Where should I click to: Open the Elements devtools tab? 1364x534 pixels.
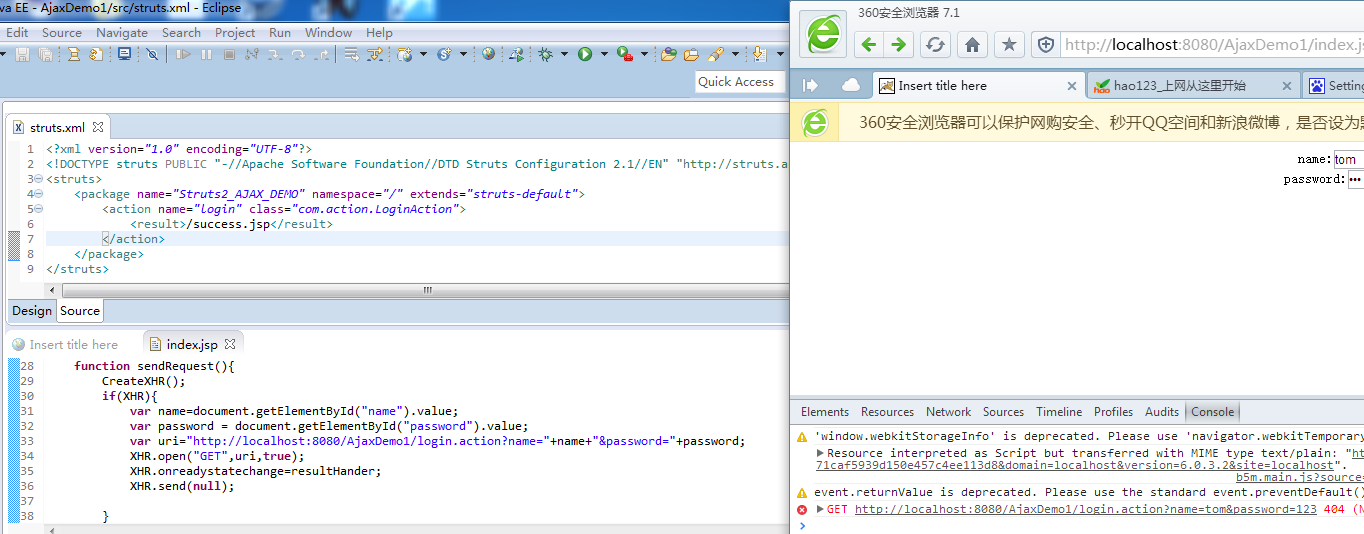825,412
